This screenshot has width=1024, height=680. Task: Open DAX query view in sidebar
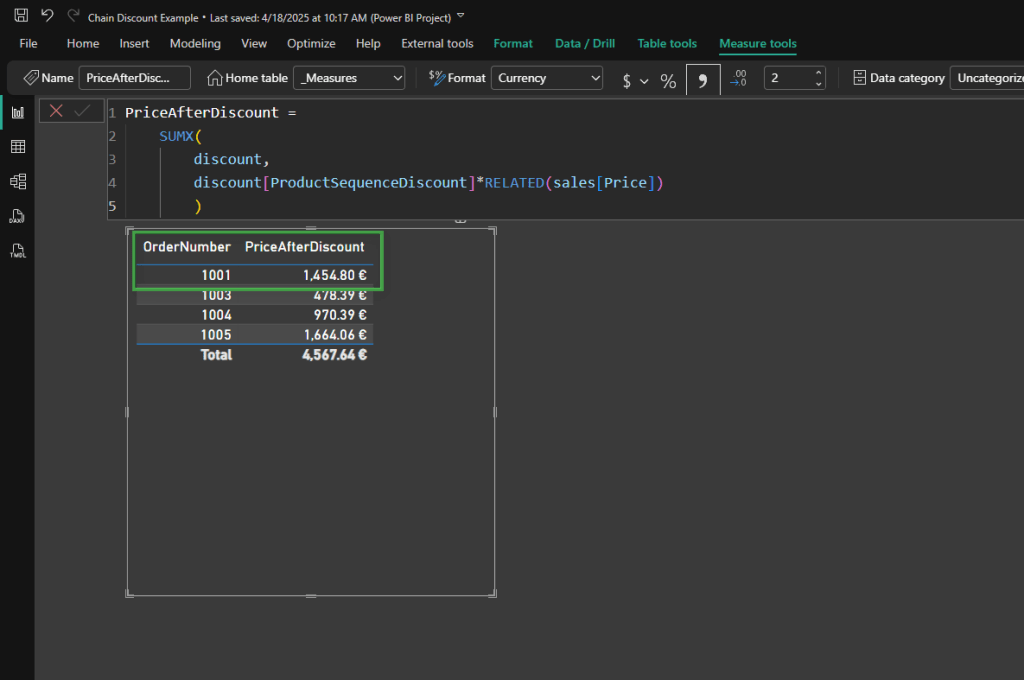17,216
